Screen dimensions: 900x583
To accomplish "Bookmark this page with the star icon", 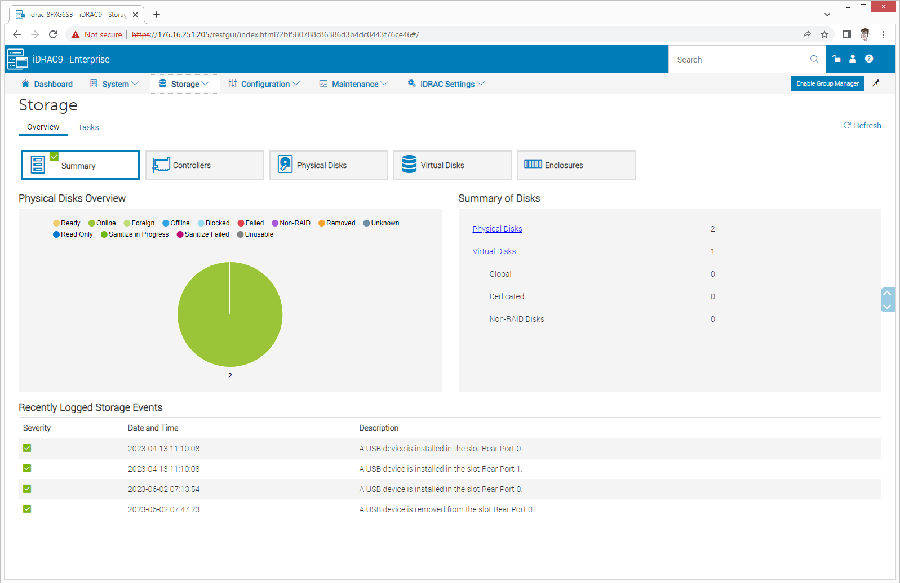I will [824, 33].
